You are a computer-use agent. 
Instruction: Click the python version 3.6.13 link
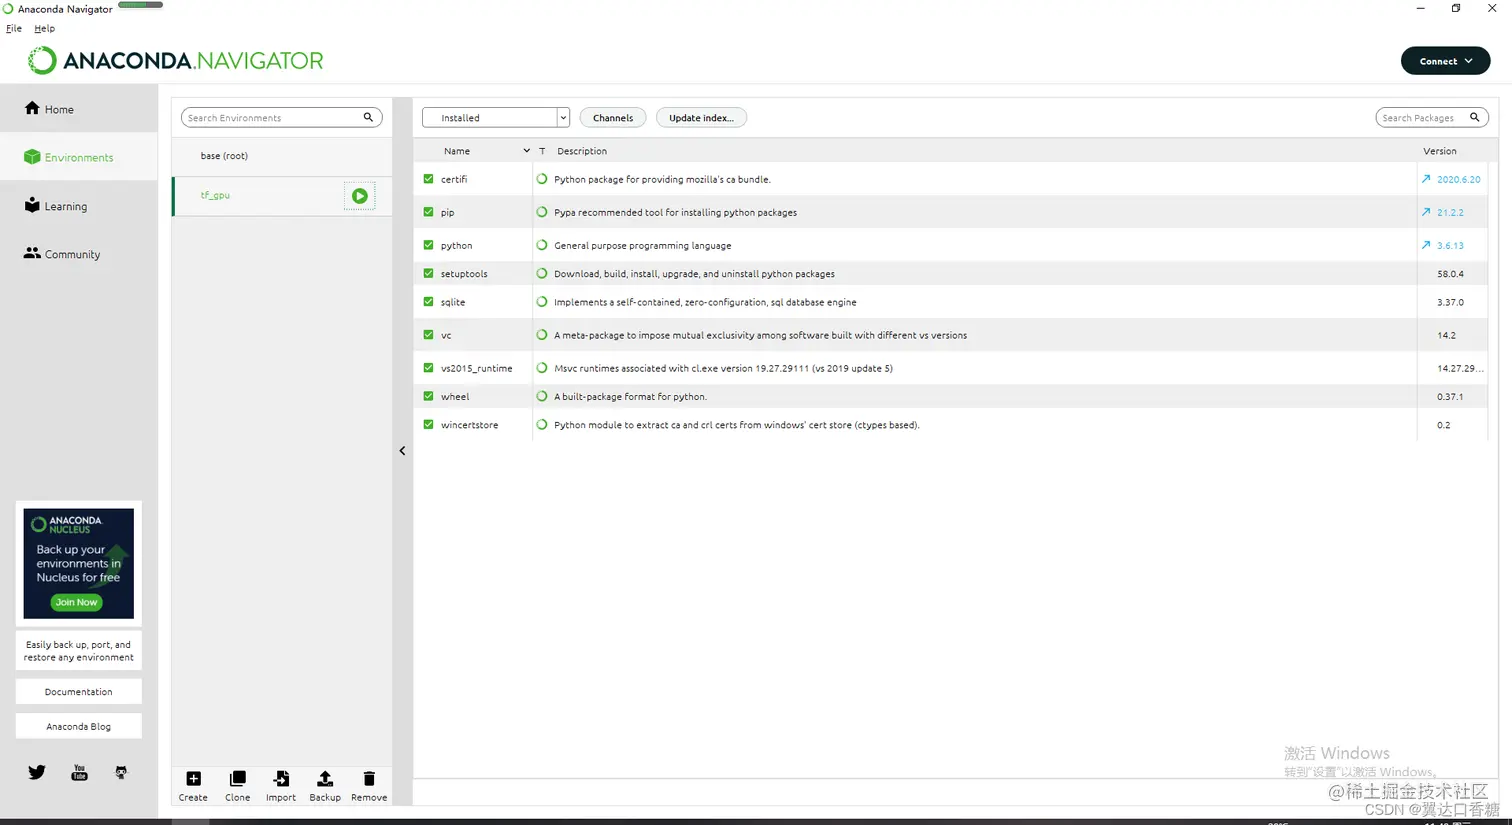click(x=1450, y=245)
